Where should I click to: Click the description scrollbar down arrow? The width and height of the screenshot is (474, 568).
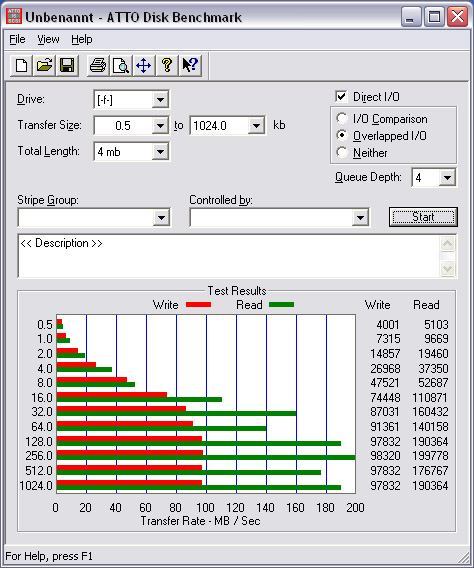click(x=448, y=268)
